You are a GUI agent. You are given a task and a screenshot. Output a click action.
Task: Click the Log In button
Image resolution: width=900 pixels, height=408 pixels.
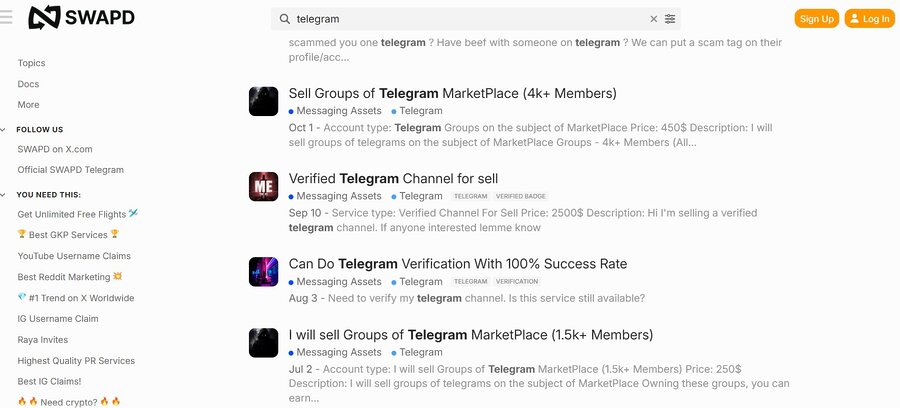[x=869, y=19]
